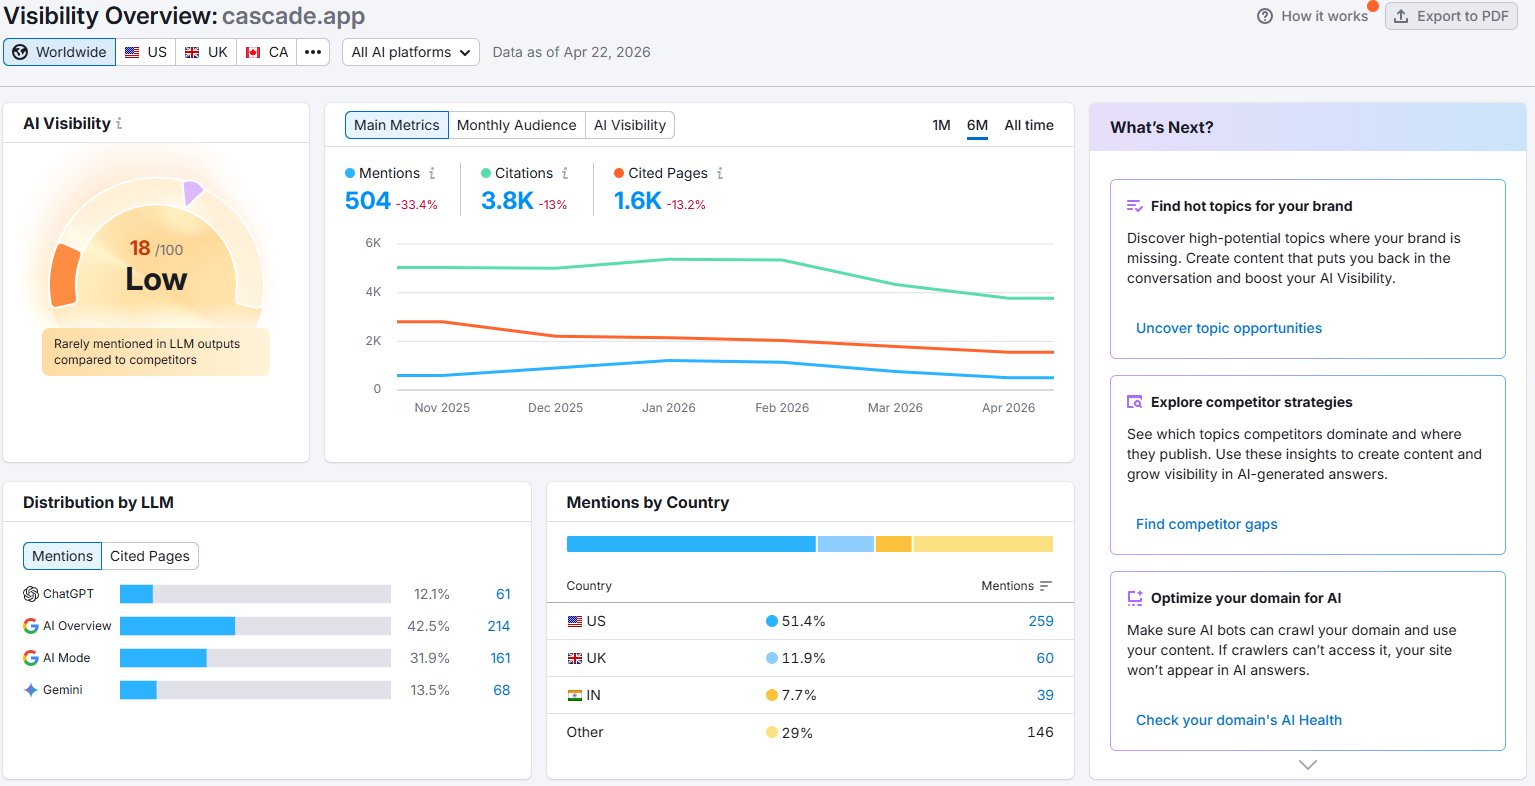
Task: Expand the What's Next panel chevron
Action: coord(1308,765)
